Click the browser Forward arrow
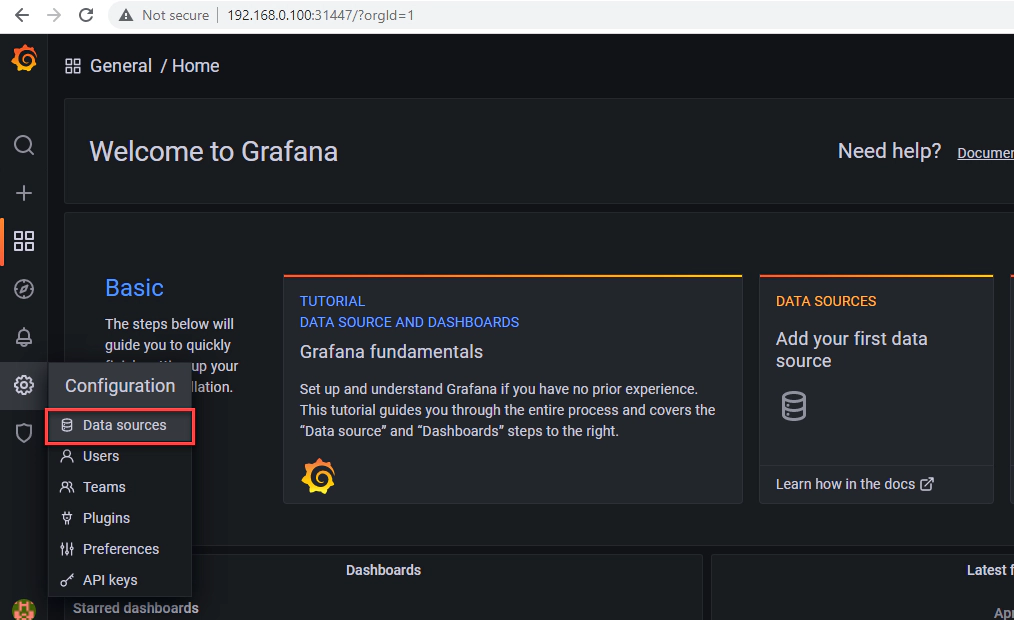1014x620 pixels. coord(54,15)
